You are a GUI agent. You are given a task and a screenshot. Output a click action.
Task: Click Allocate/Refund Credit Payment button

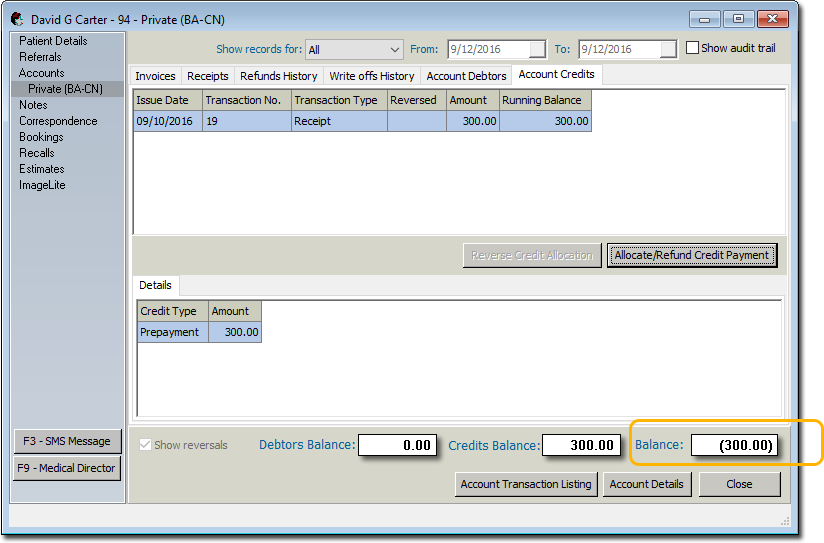692,255
